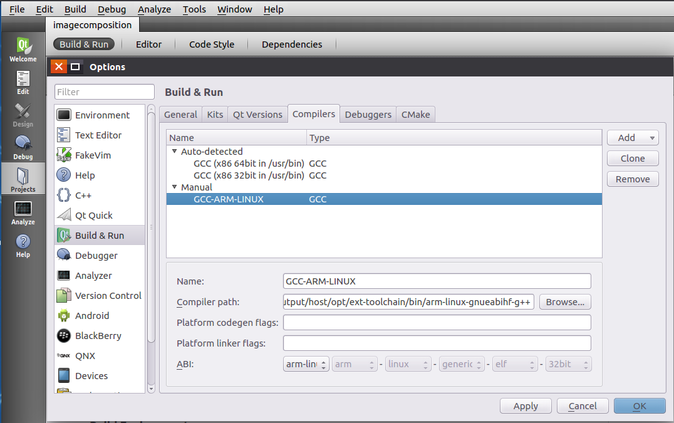The image size is (674, 423).
Task: Select the Projects mode icon
Action: (x=22, y=179)
